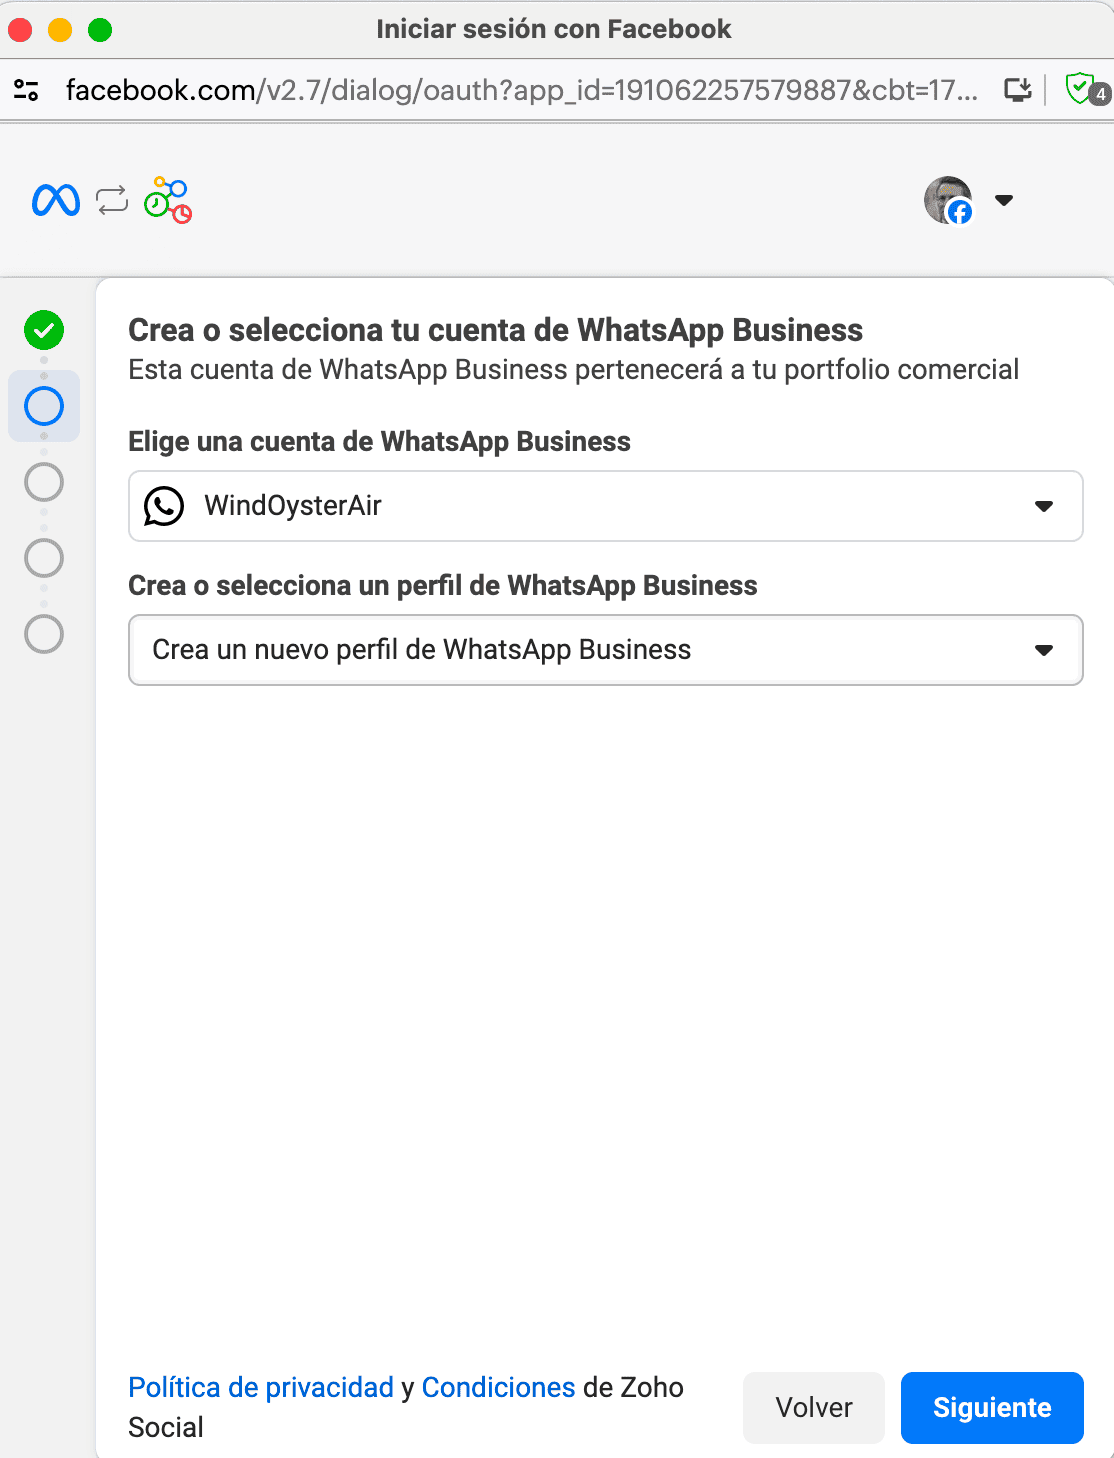Image resolution: width=1114 pixels, height=1458 pixels.
Task: Click the install app icon in address bar
Action: [1017, 90]
